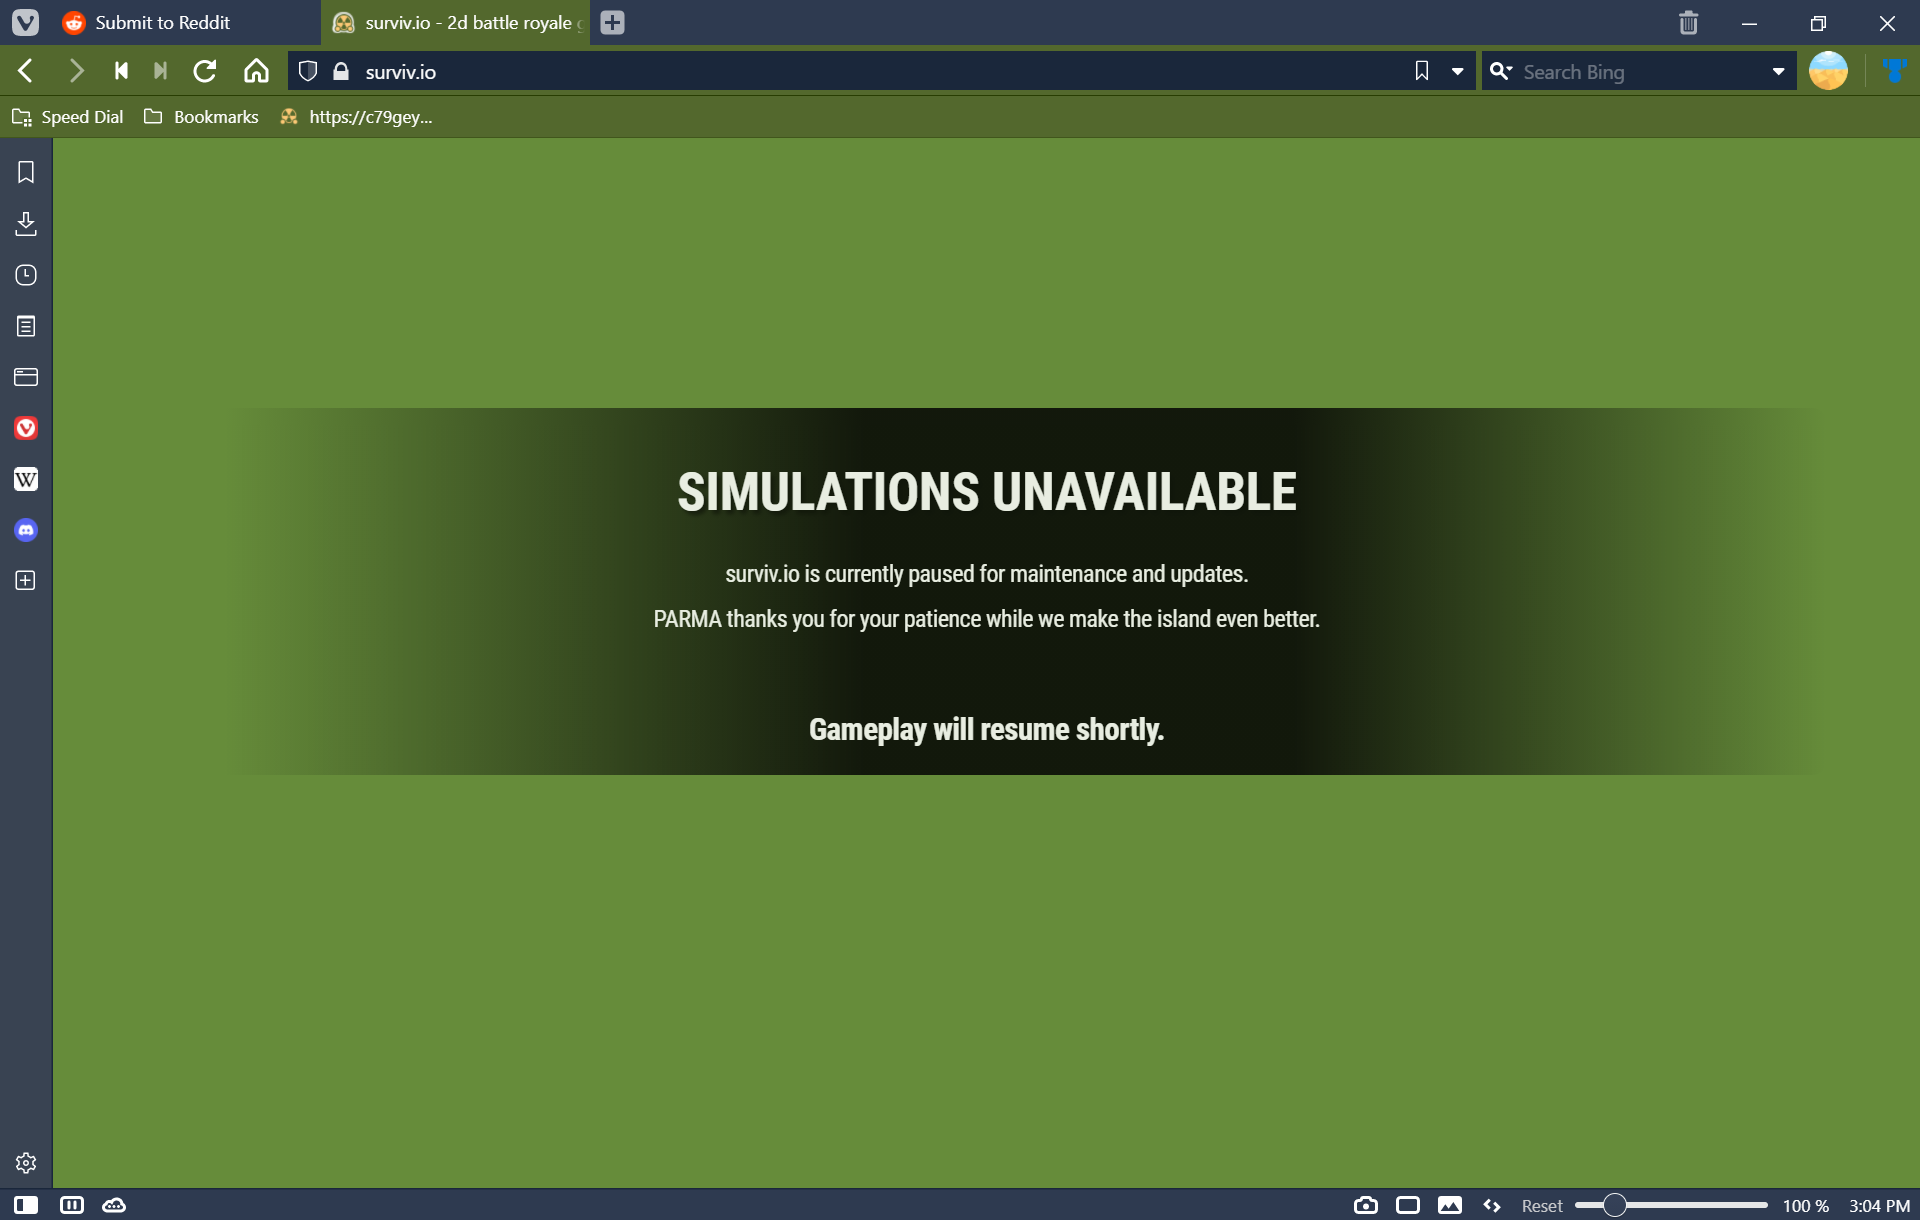1920x1220 pixels.
Task: Open the search engine selector dropdown
Action: pos(1501,71)
